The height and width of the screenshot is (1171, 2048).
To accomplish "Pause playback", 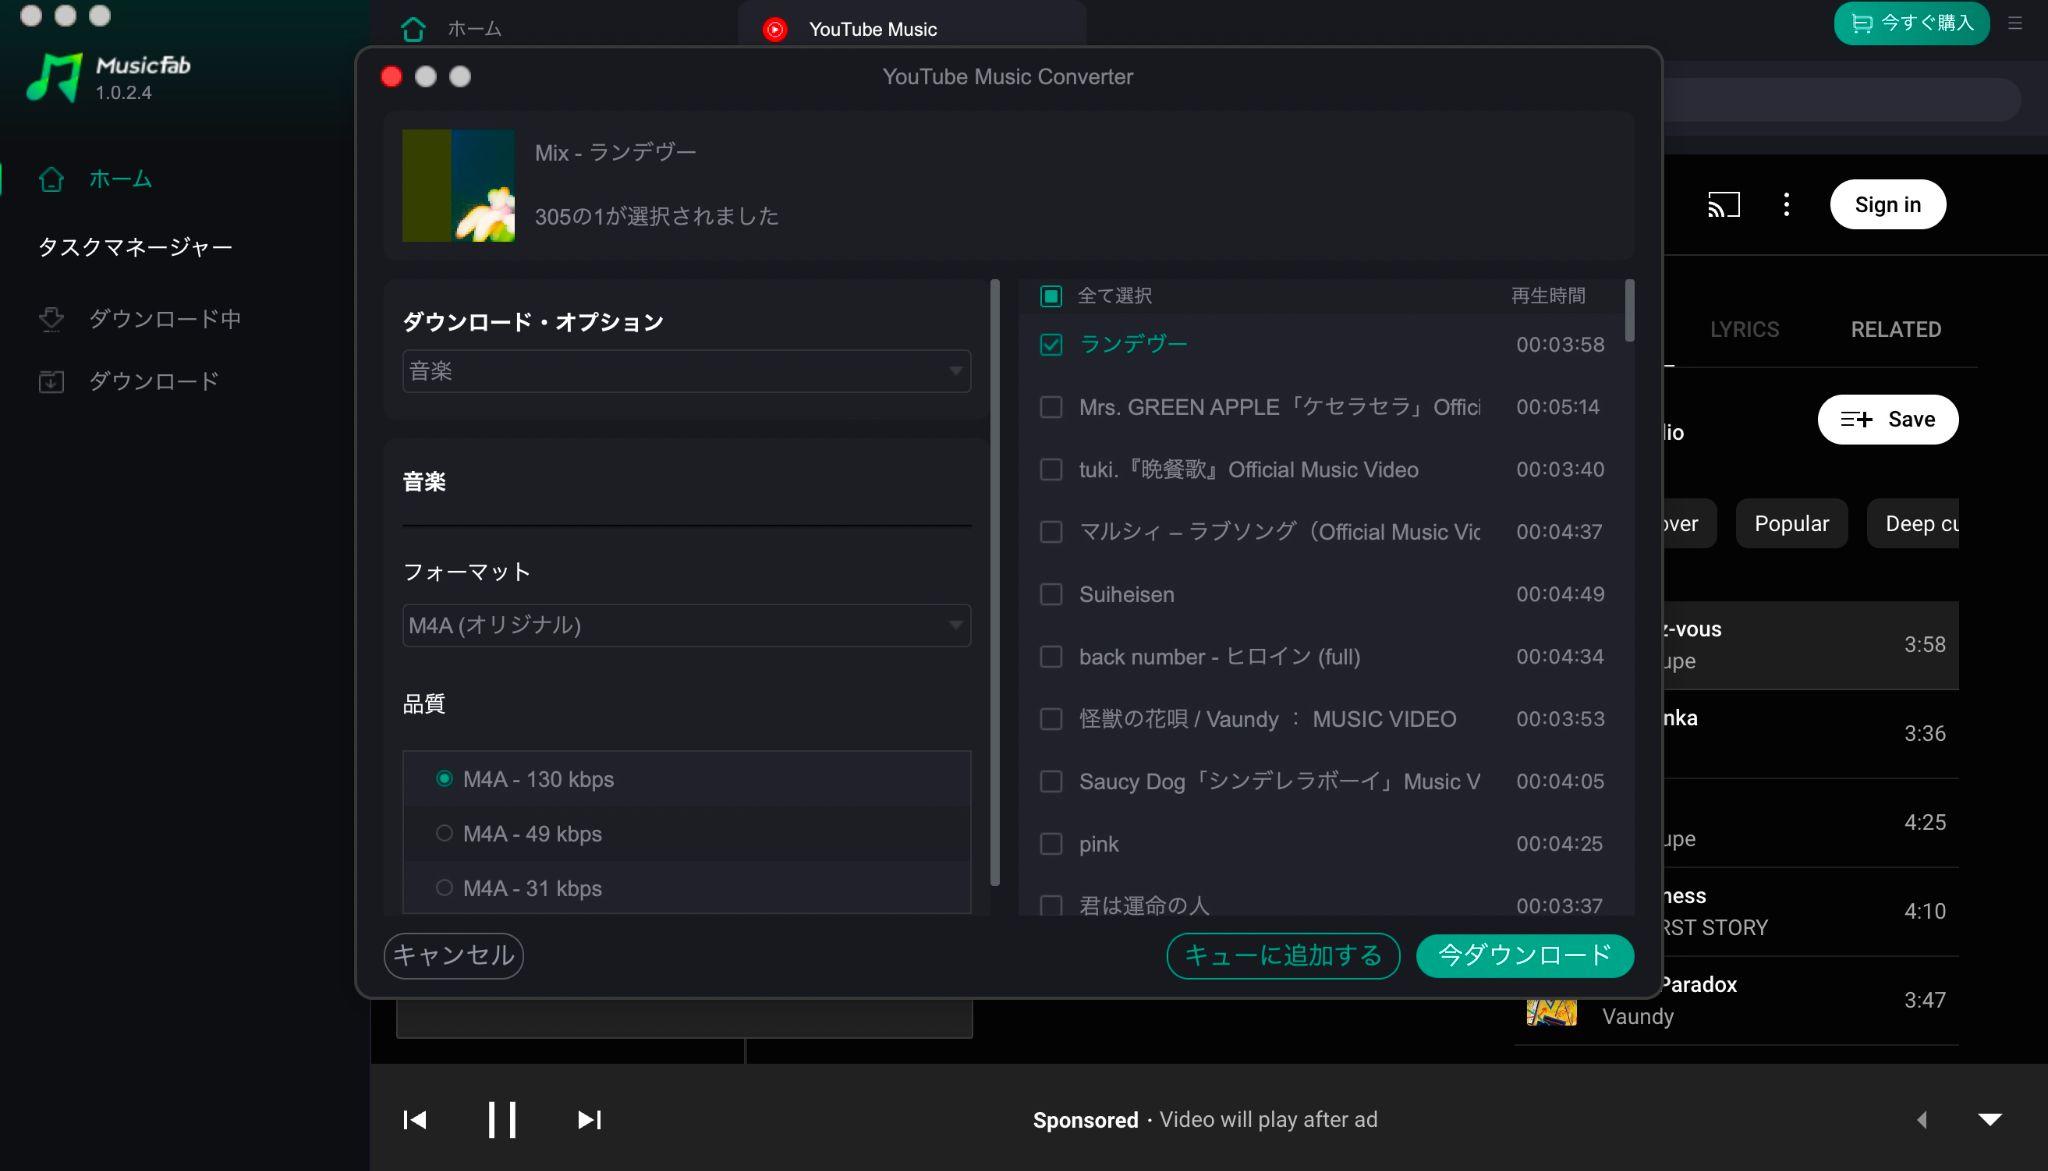I will tap(502, 1119).
